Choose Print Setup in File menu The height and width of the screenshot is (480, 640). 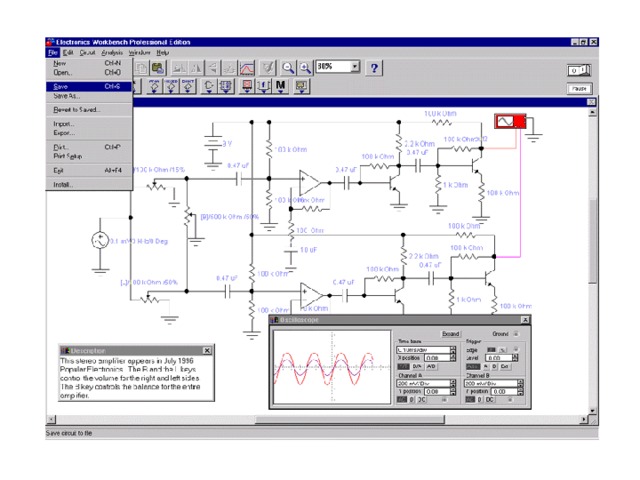[x=89, y=156]
